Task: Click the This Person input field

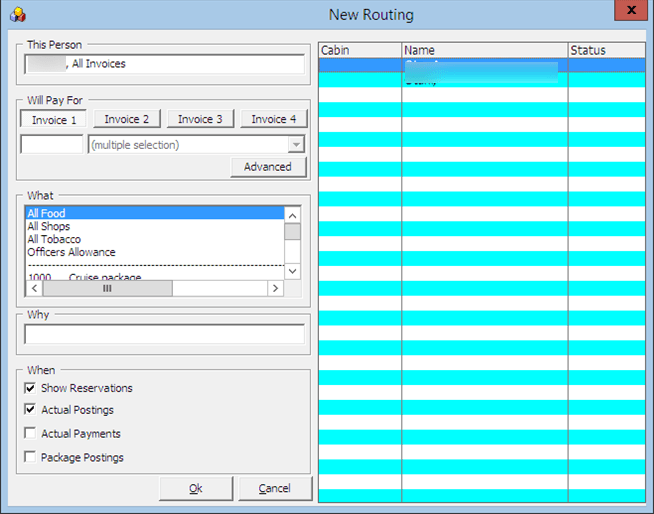Action: 165,64
